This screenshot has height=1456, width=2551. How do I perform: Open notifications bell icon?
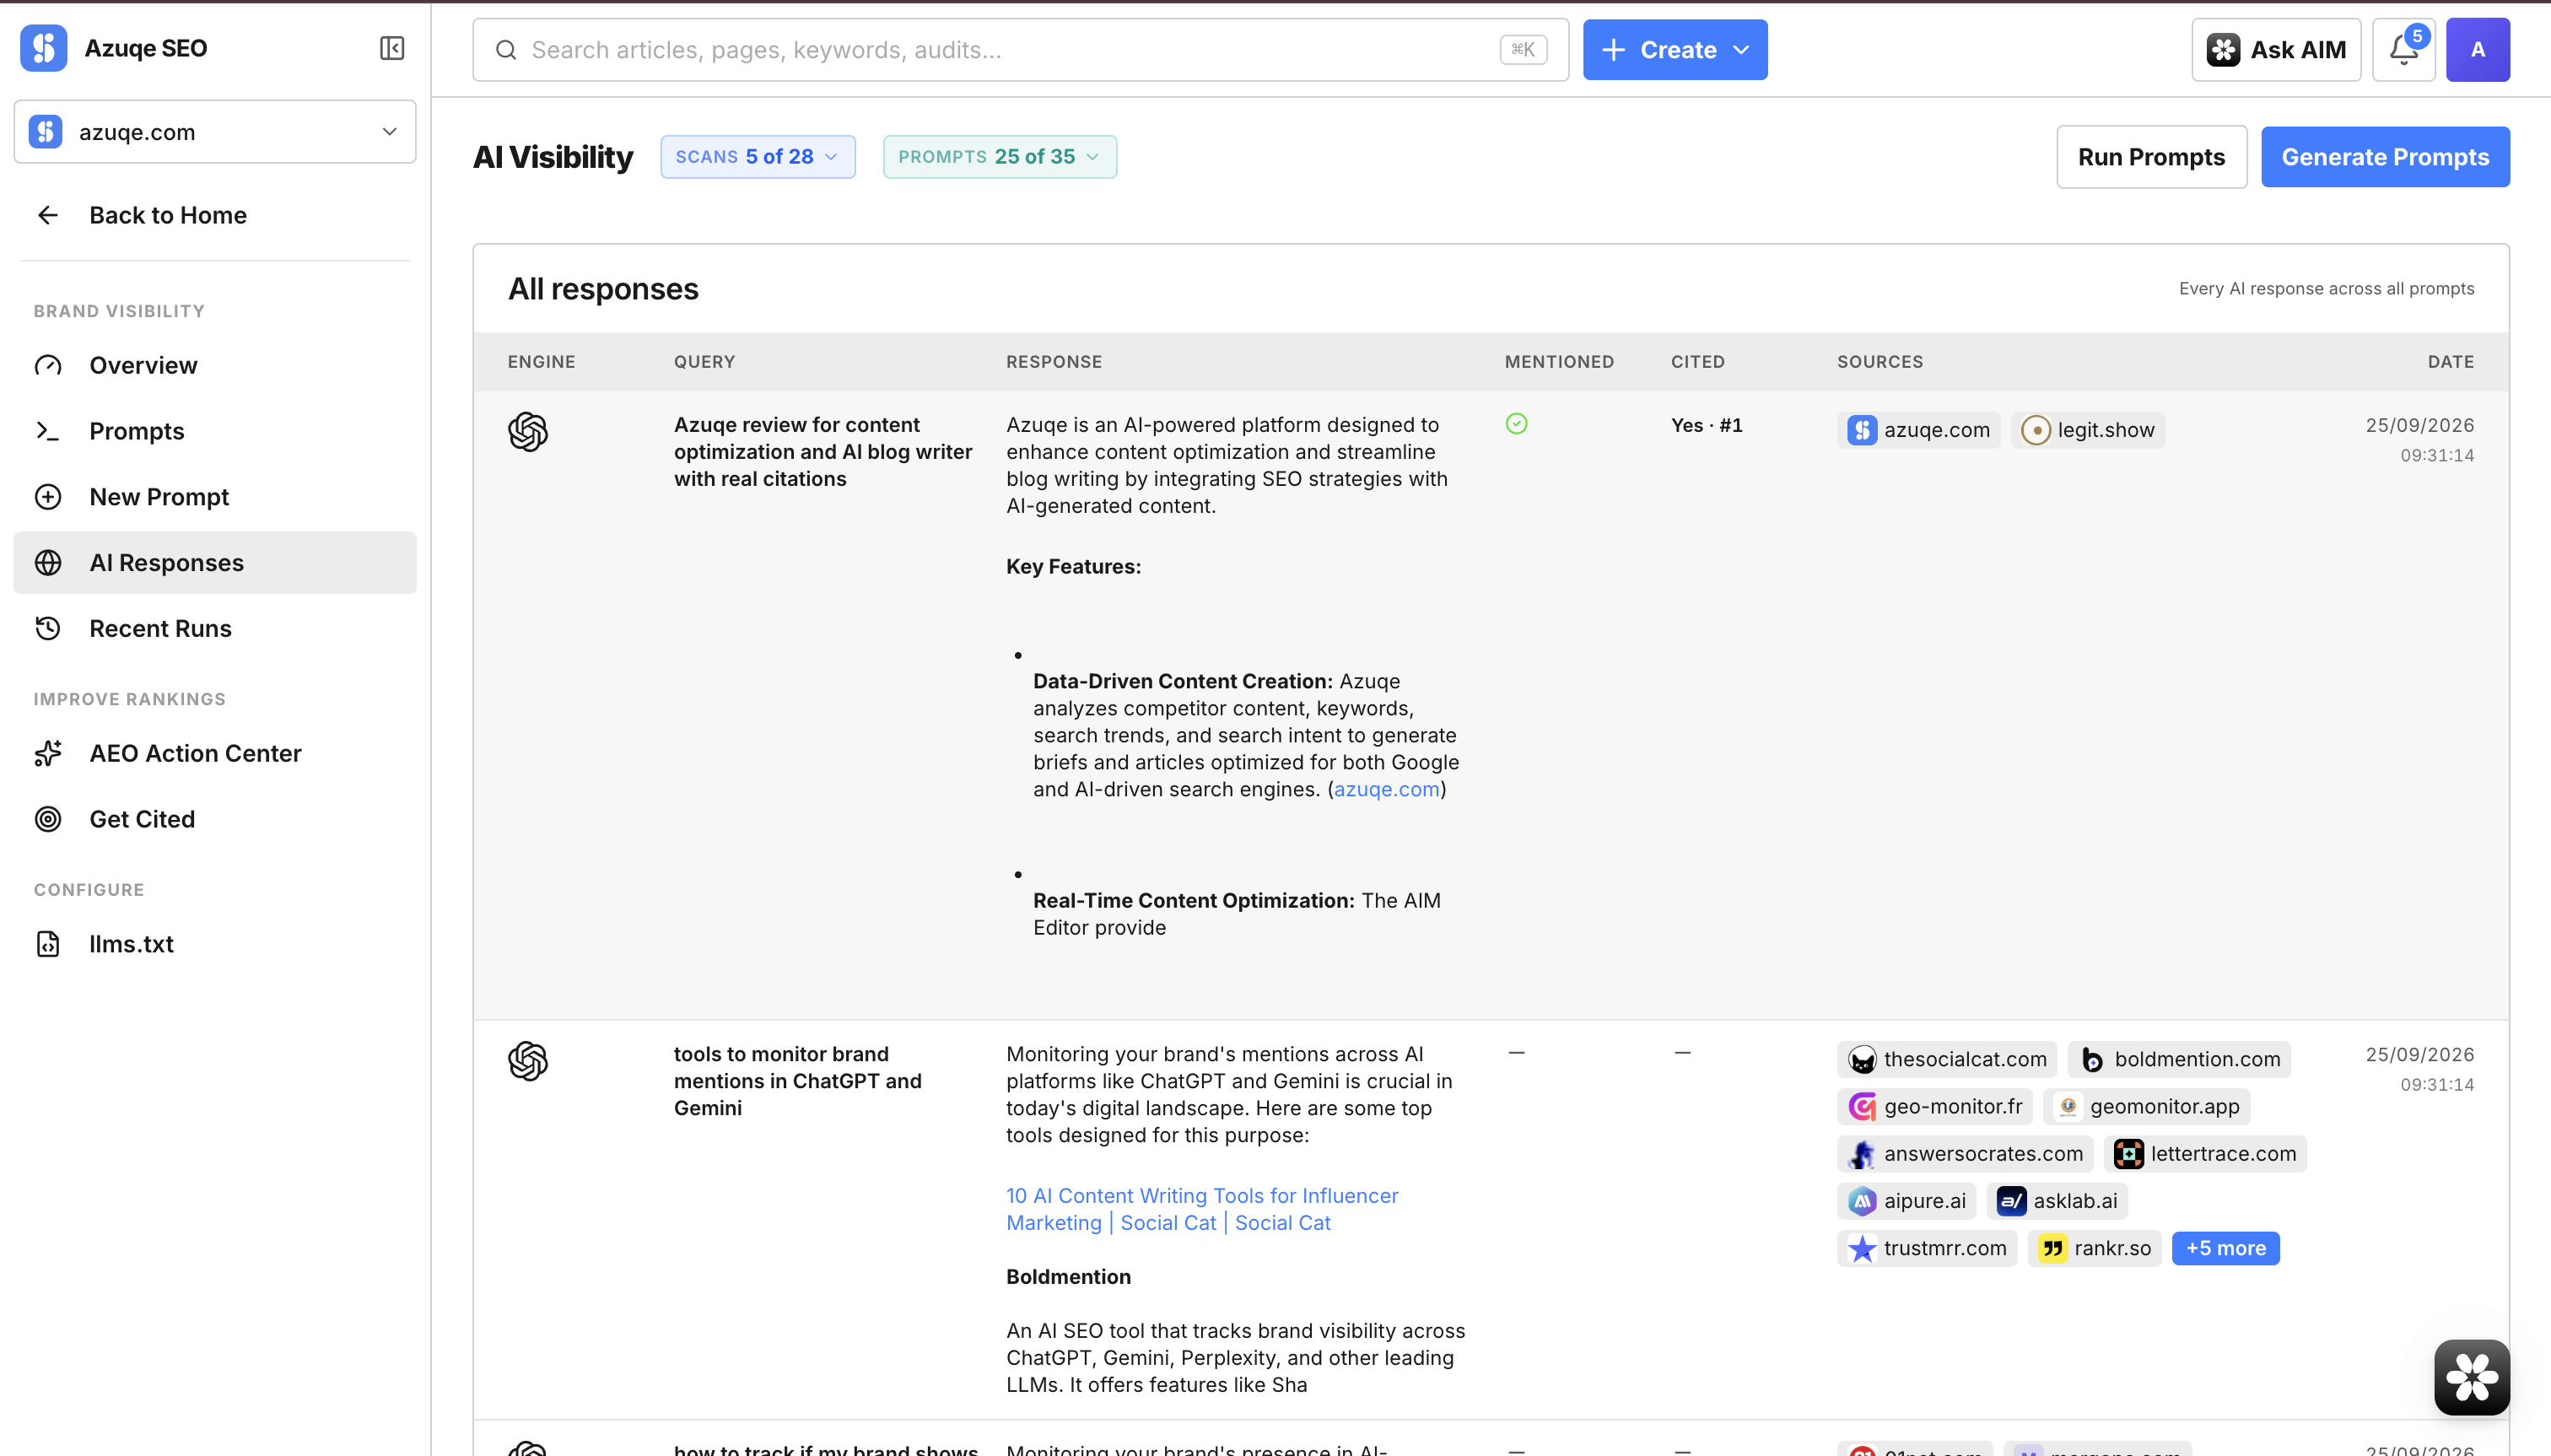click(x=2404, y=50)
